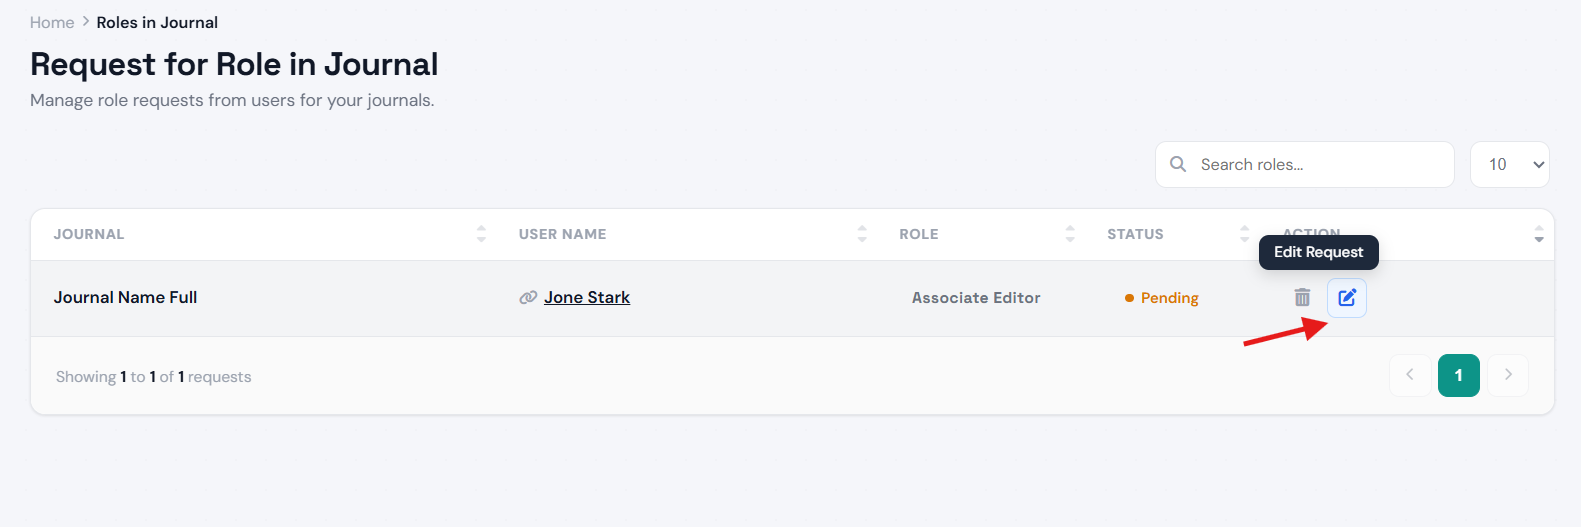The height and width of the screenshot is (527, 1581).
Task: Focus the Search roles input field
Action: pos(1305,164)
